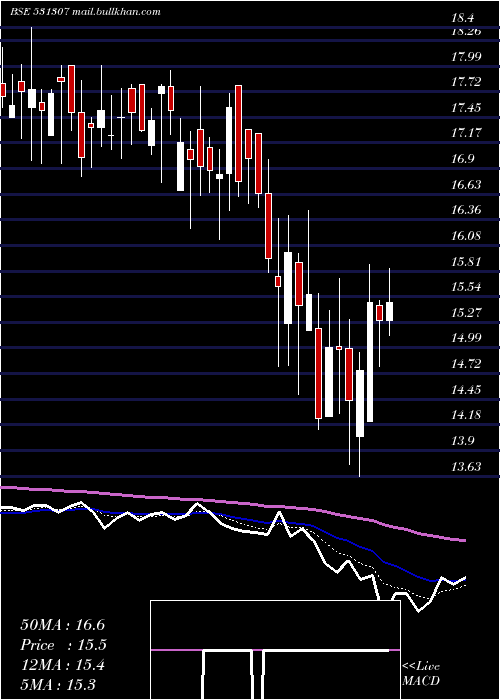
Task: Click the 15.54 price axis label
Action: (x=466, y=287)
